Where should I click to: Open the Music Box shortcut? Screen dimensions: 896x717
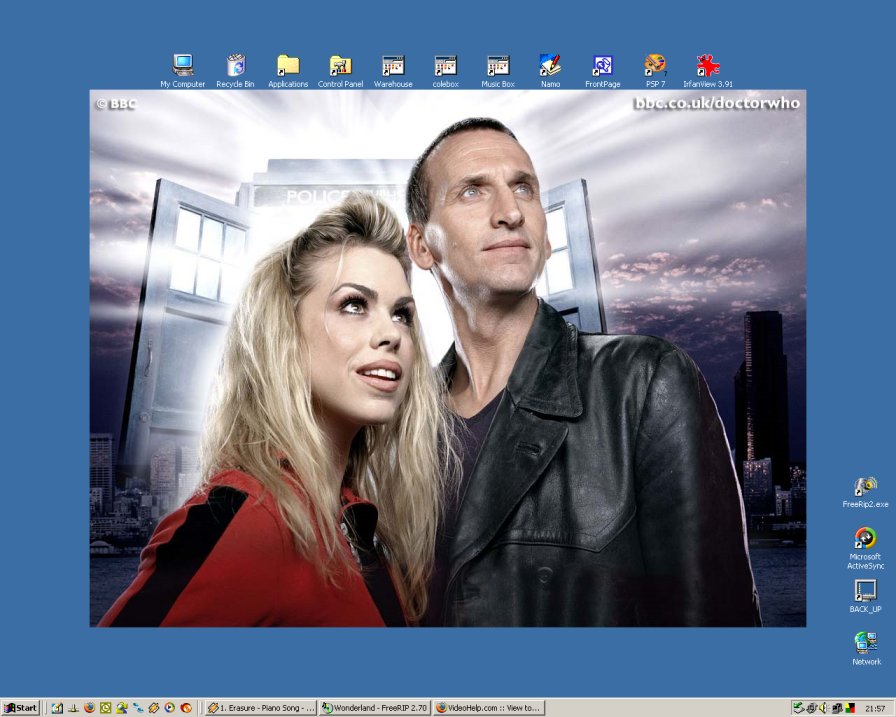pyautogui.click(x=498, y=71)
